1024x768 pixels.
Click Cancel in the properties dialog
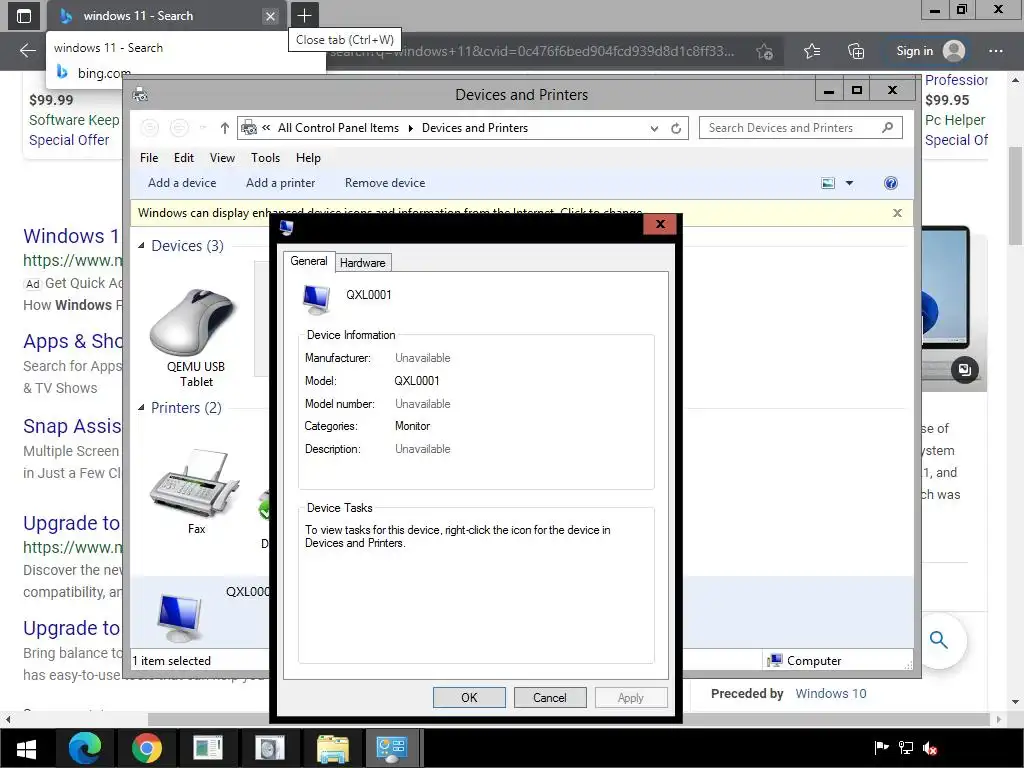tap(550, 697)
